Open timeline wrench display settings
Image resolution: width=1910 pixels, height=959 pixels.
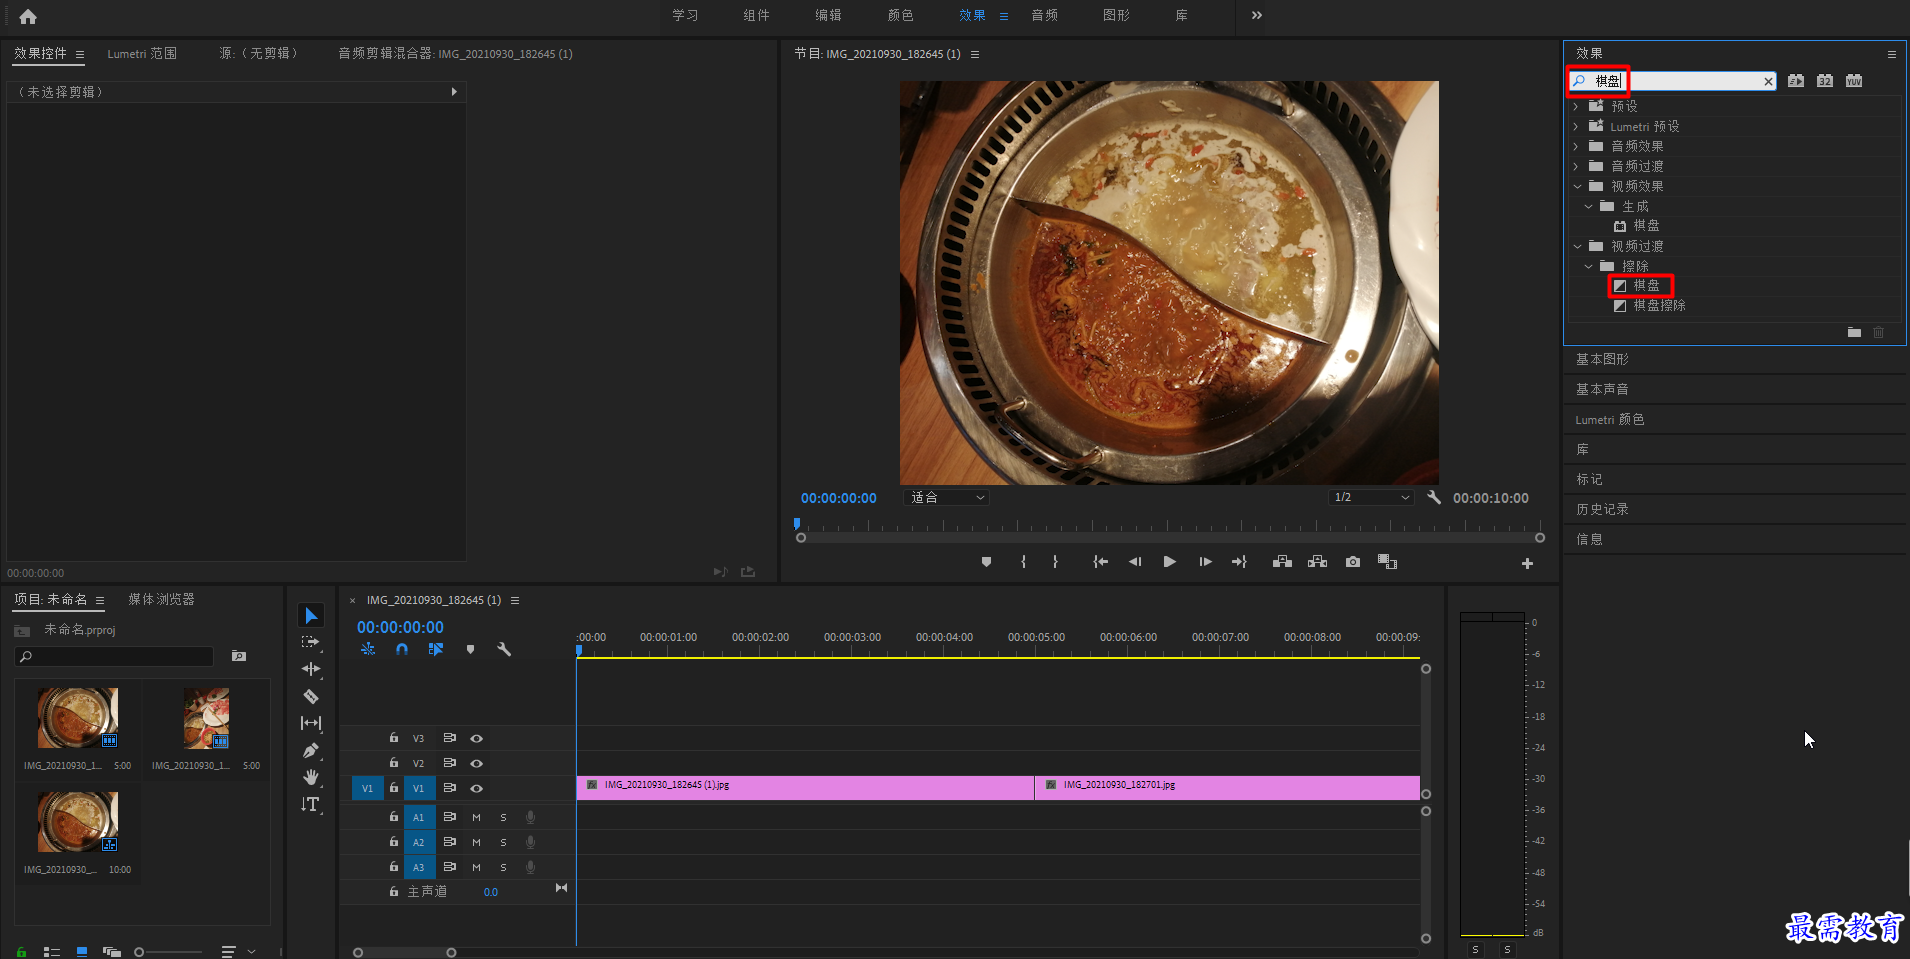504,649
